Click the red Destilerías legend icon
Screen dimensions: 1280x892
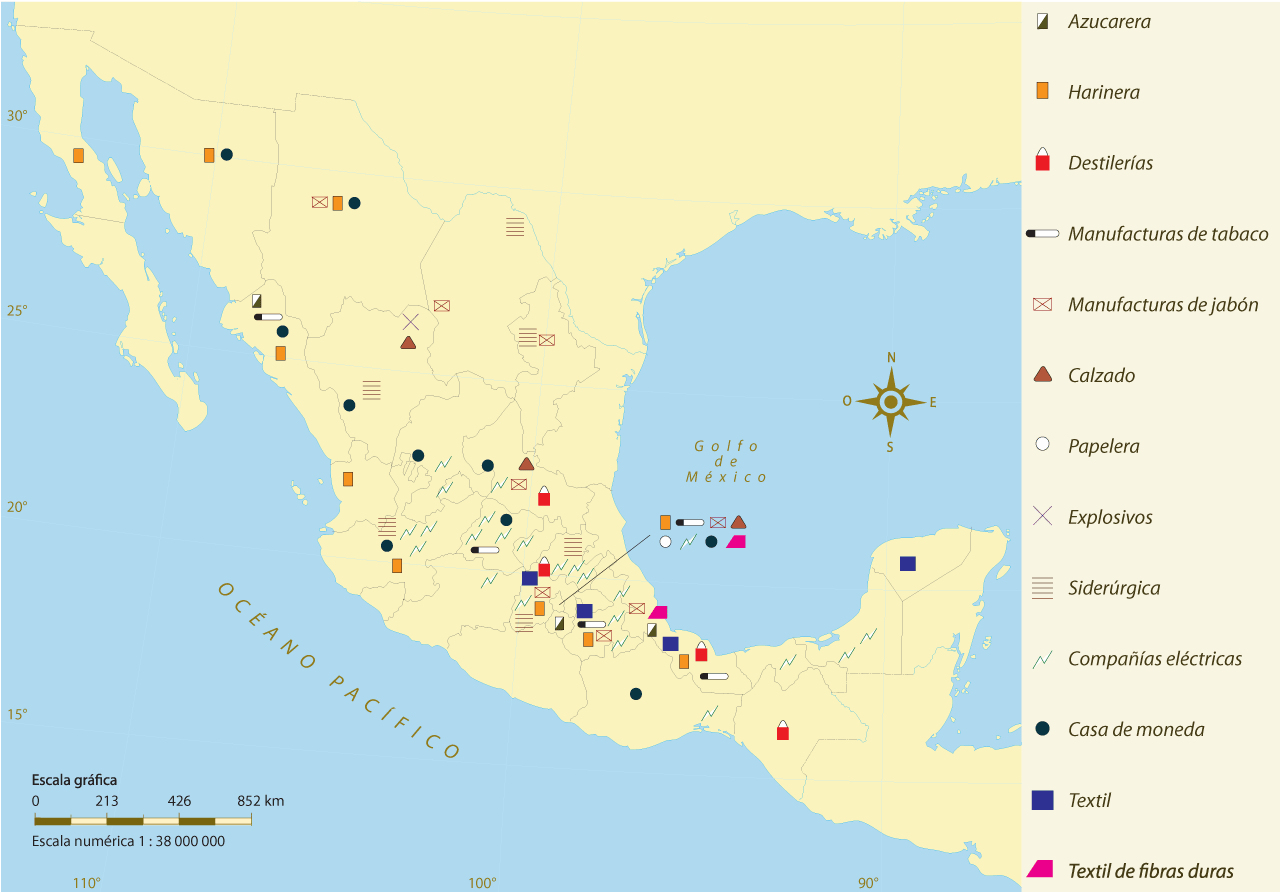pyautogui.click(x=1042, y=162)
